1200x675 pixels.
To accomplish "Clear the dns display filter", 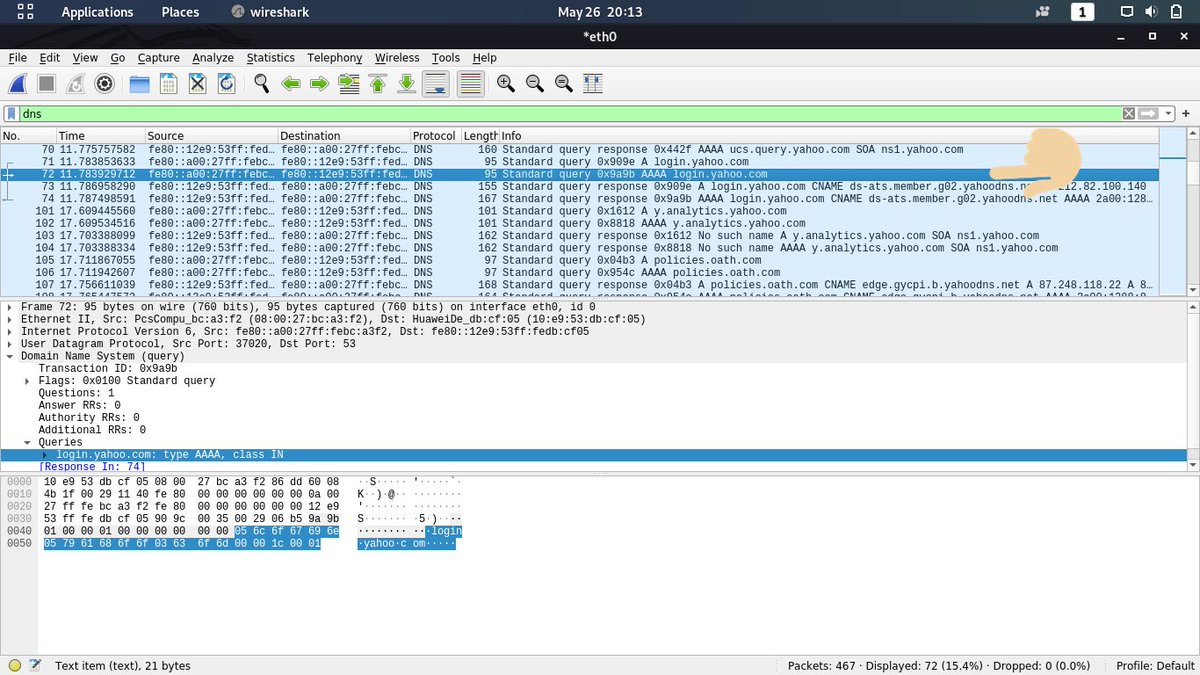I will coord(1129,114).
